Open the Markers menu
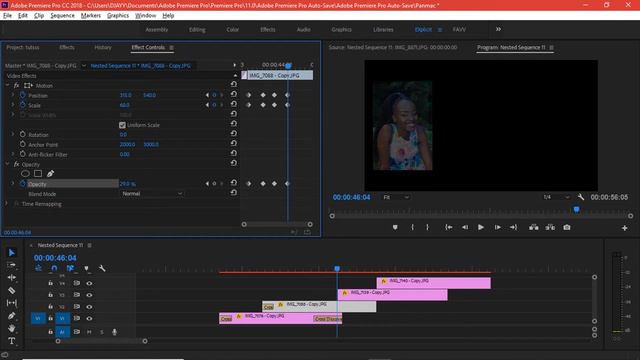 click(91, 16)
